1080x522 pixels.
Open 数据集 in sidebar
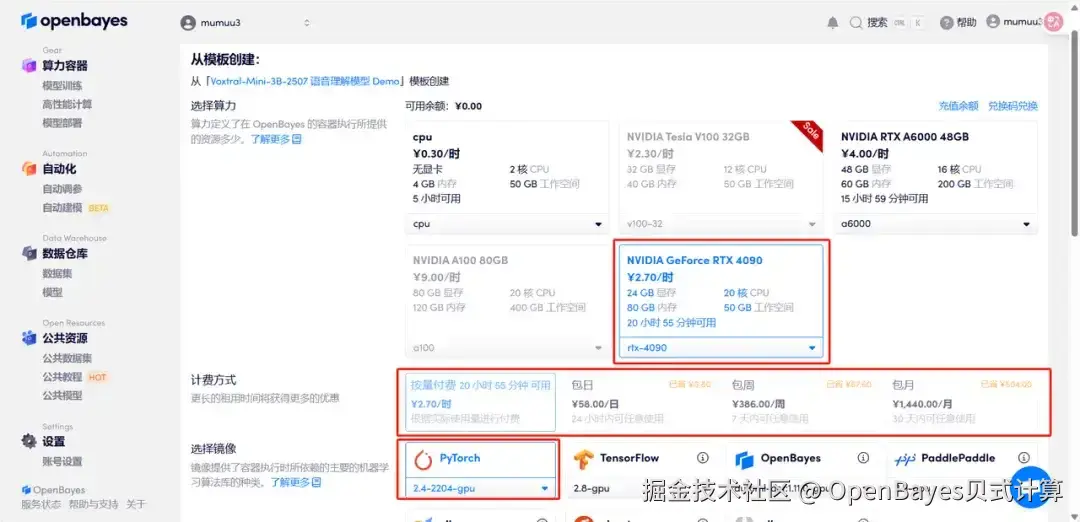tap(57, 273)
